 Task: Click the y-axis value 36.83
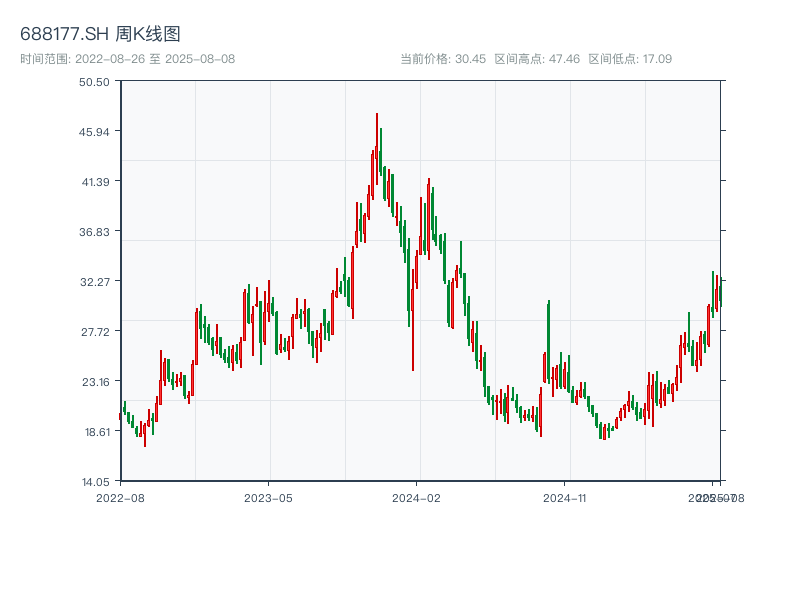94,232
